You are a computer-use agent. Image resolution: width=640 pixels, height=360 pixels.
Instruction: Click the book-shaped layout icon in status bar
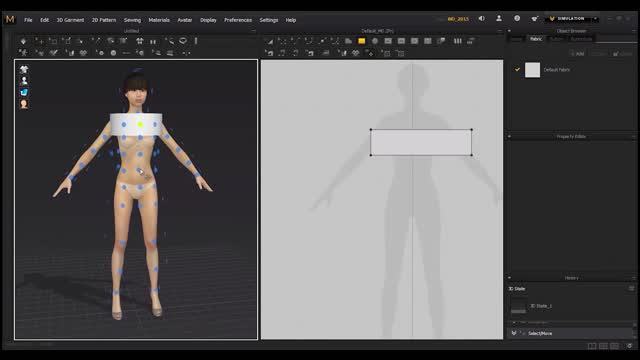point(591,346)
